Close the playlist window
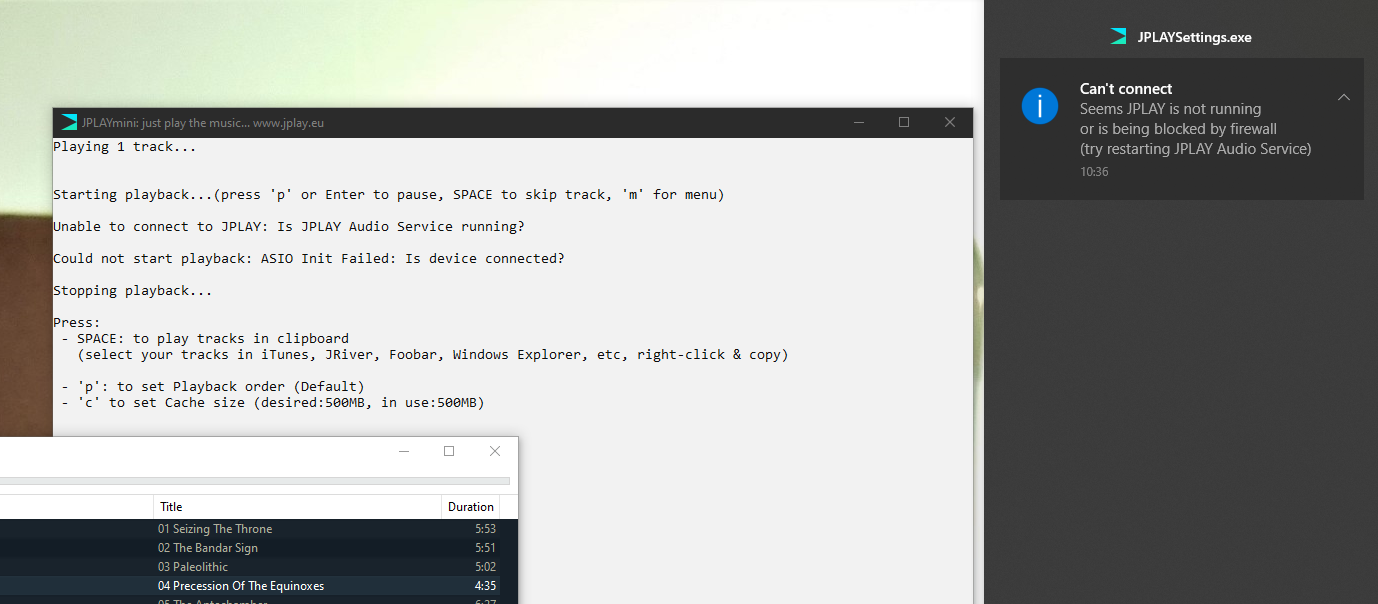1378x604 pixels. click(494, 451)
